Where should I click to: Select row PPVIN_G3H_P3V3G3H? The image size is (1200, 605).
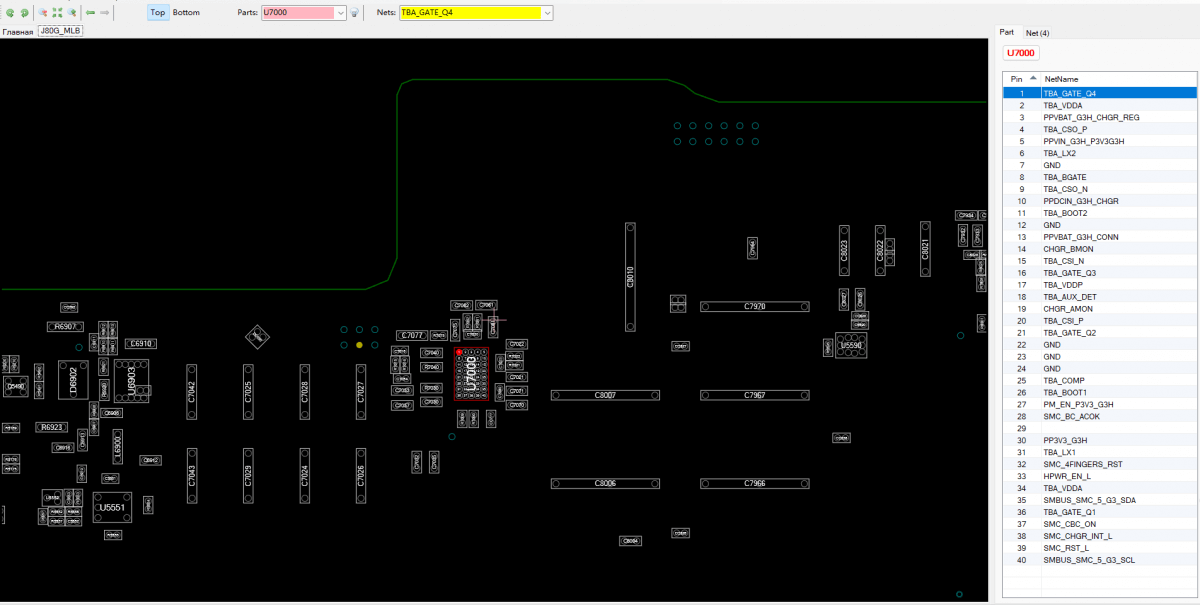(1099, 141)
